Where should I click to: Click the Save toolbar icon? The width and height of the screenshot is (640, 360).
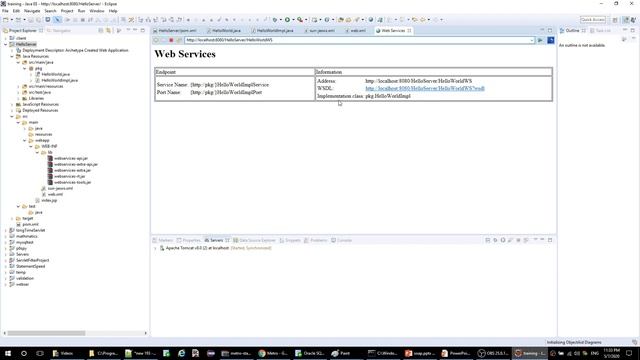tap(31, 20)
